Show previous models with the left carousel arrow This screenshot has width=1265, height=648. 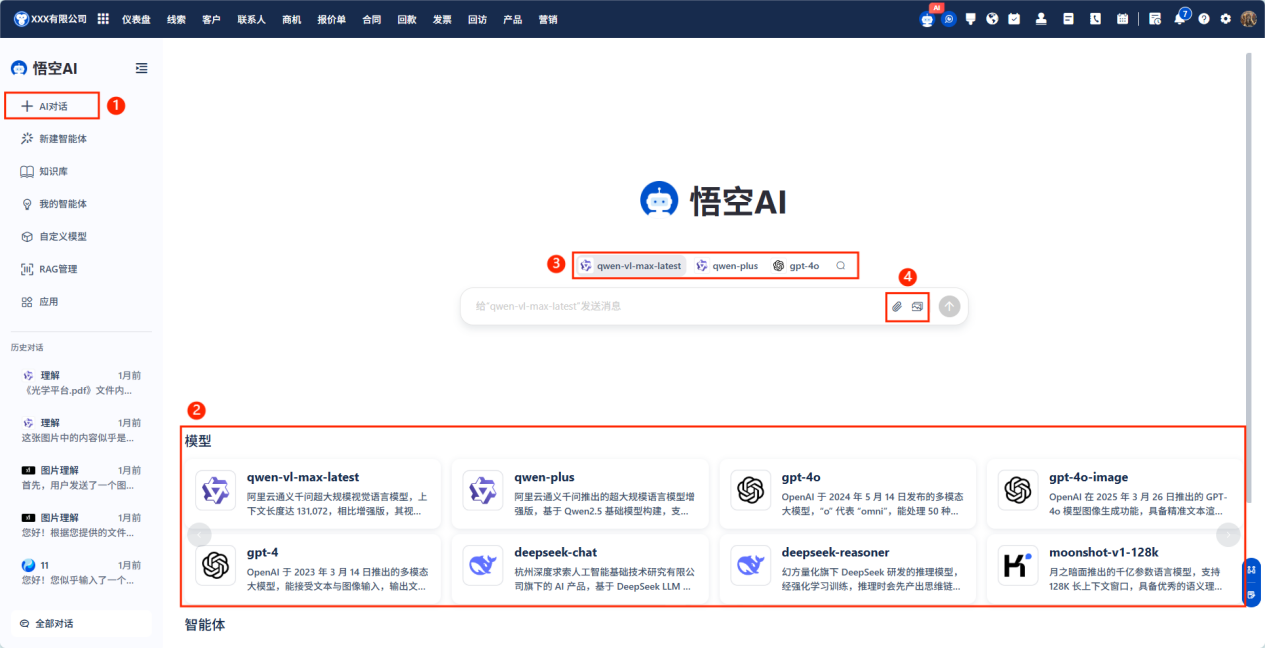pyautogui.click(x=199, y=534)
